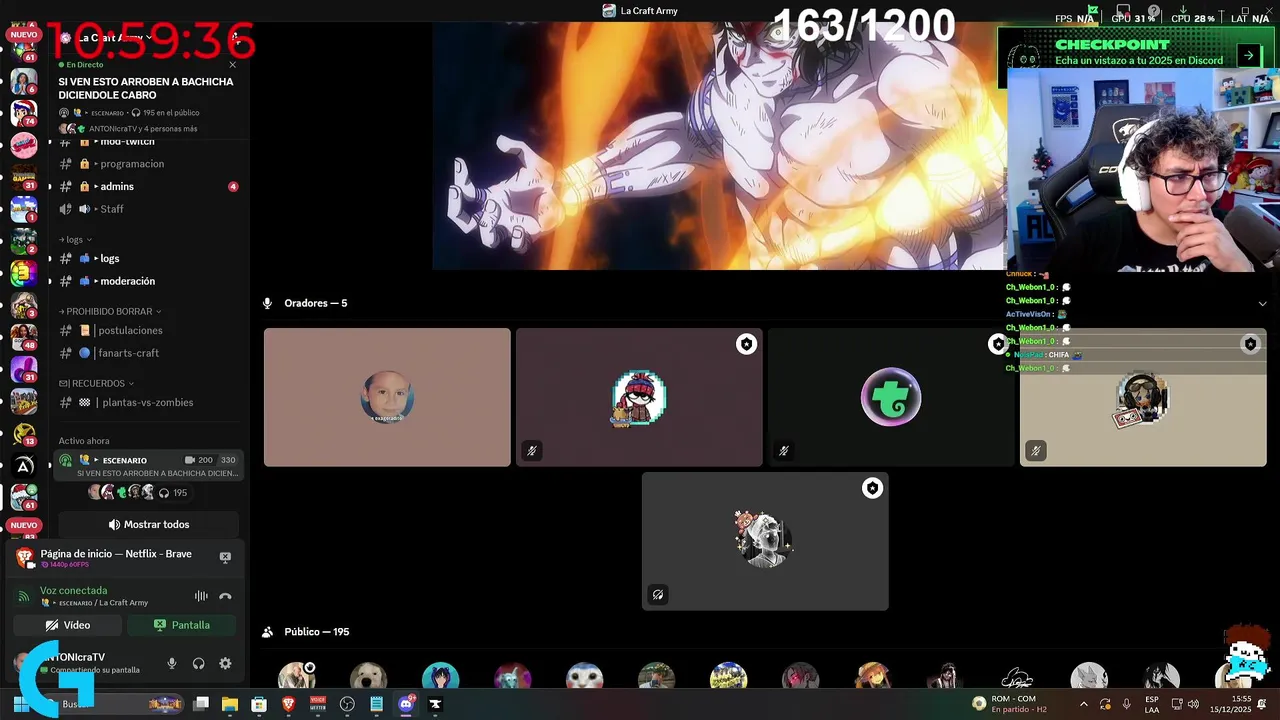Toggle Pantalla screen share button
The image size is (1280, 720).
[182, 625]
